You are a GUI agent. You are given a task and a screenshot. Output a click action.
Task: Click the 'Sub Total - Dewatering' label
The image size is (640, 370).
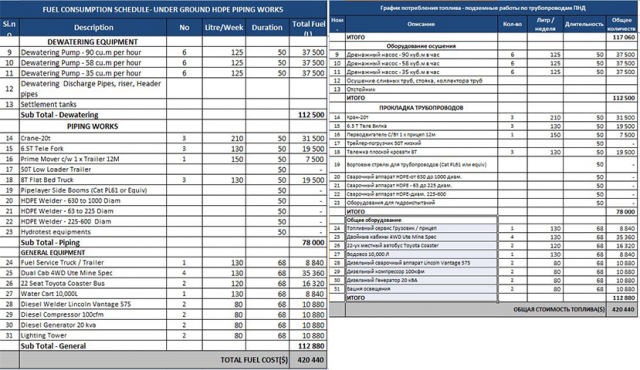pos(60,115)
